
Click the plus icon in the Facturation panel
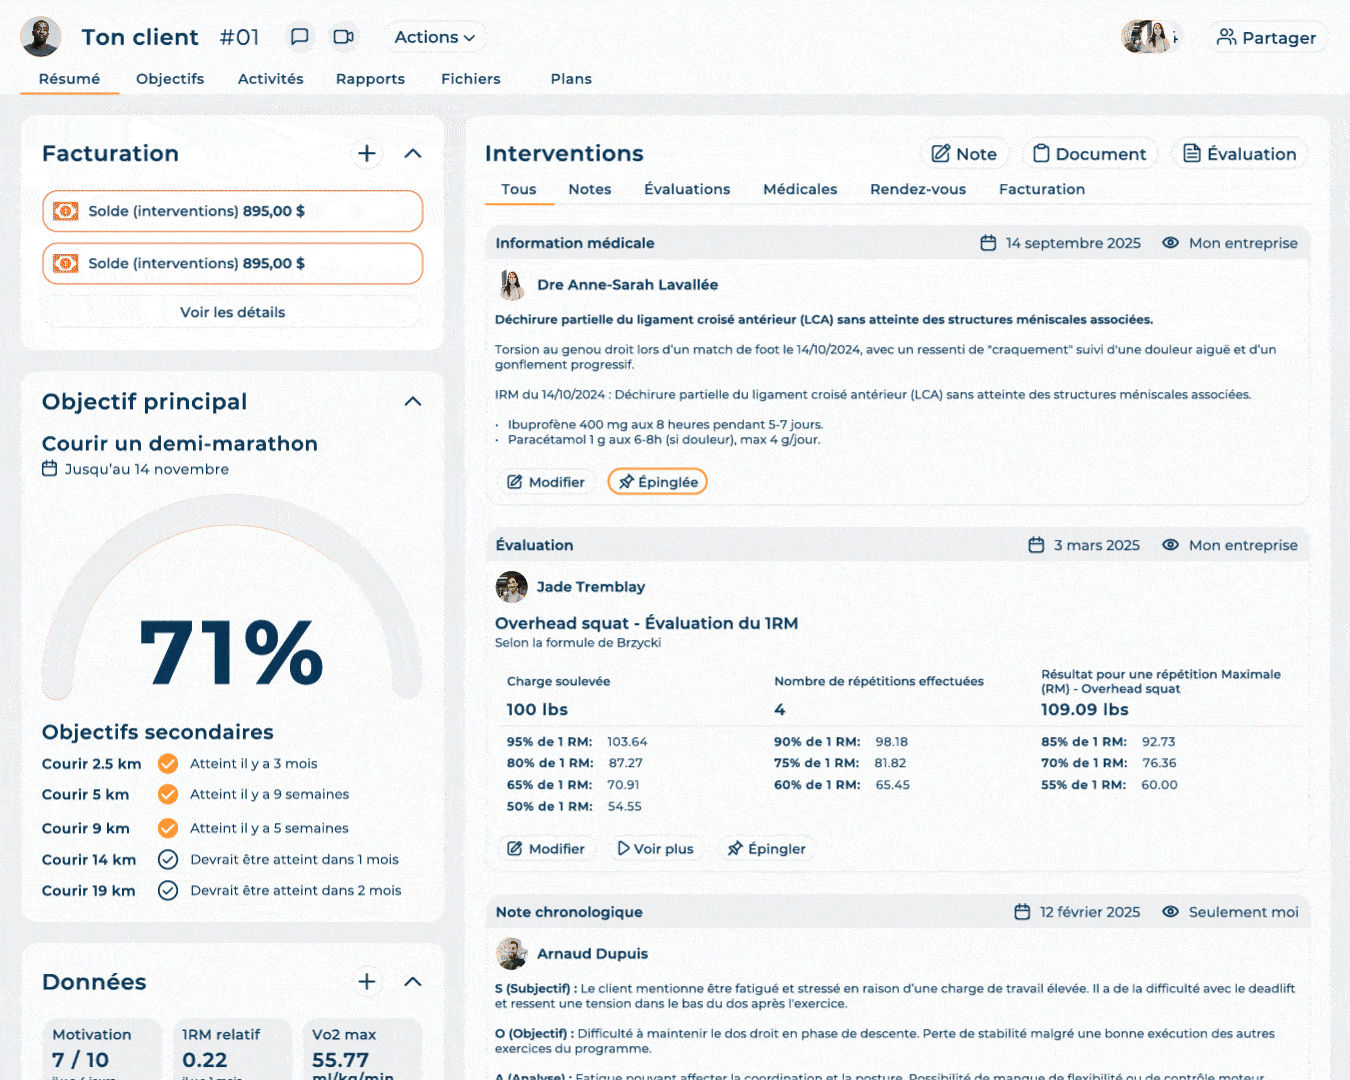367,154
